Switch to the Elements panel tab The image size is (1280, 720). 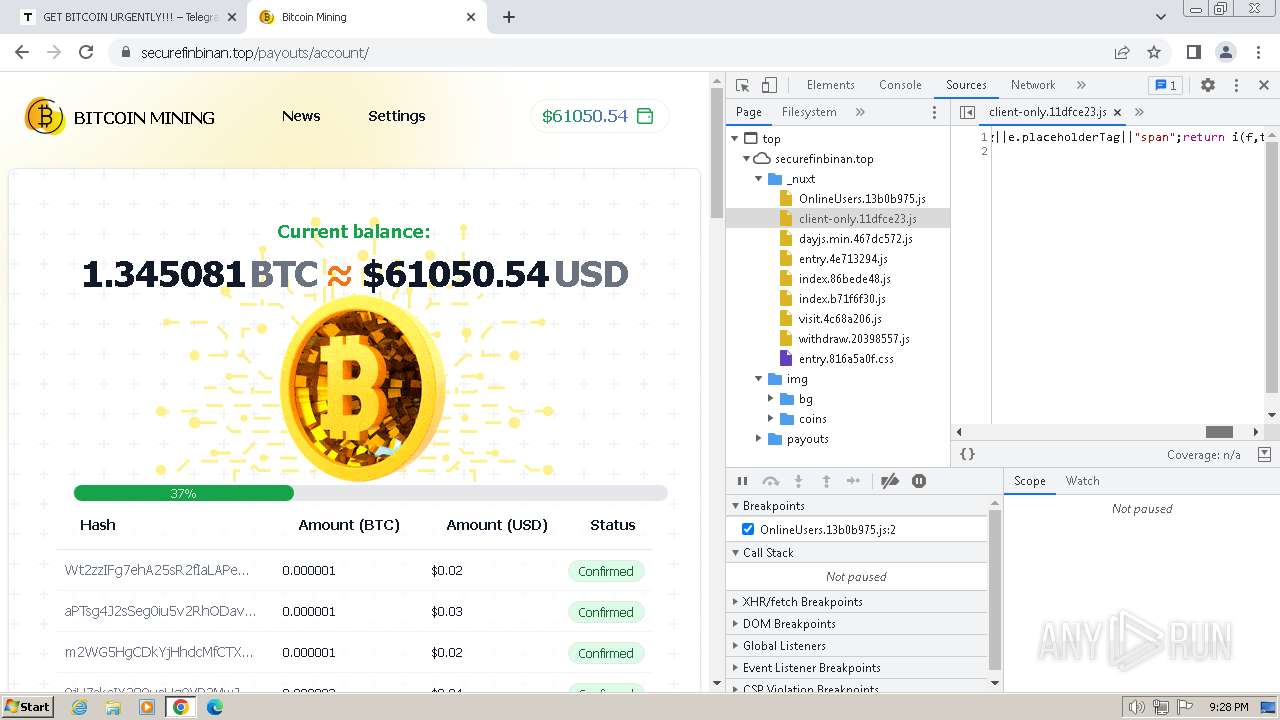click(830, 85)
